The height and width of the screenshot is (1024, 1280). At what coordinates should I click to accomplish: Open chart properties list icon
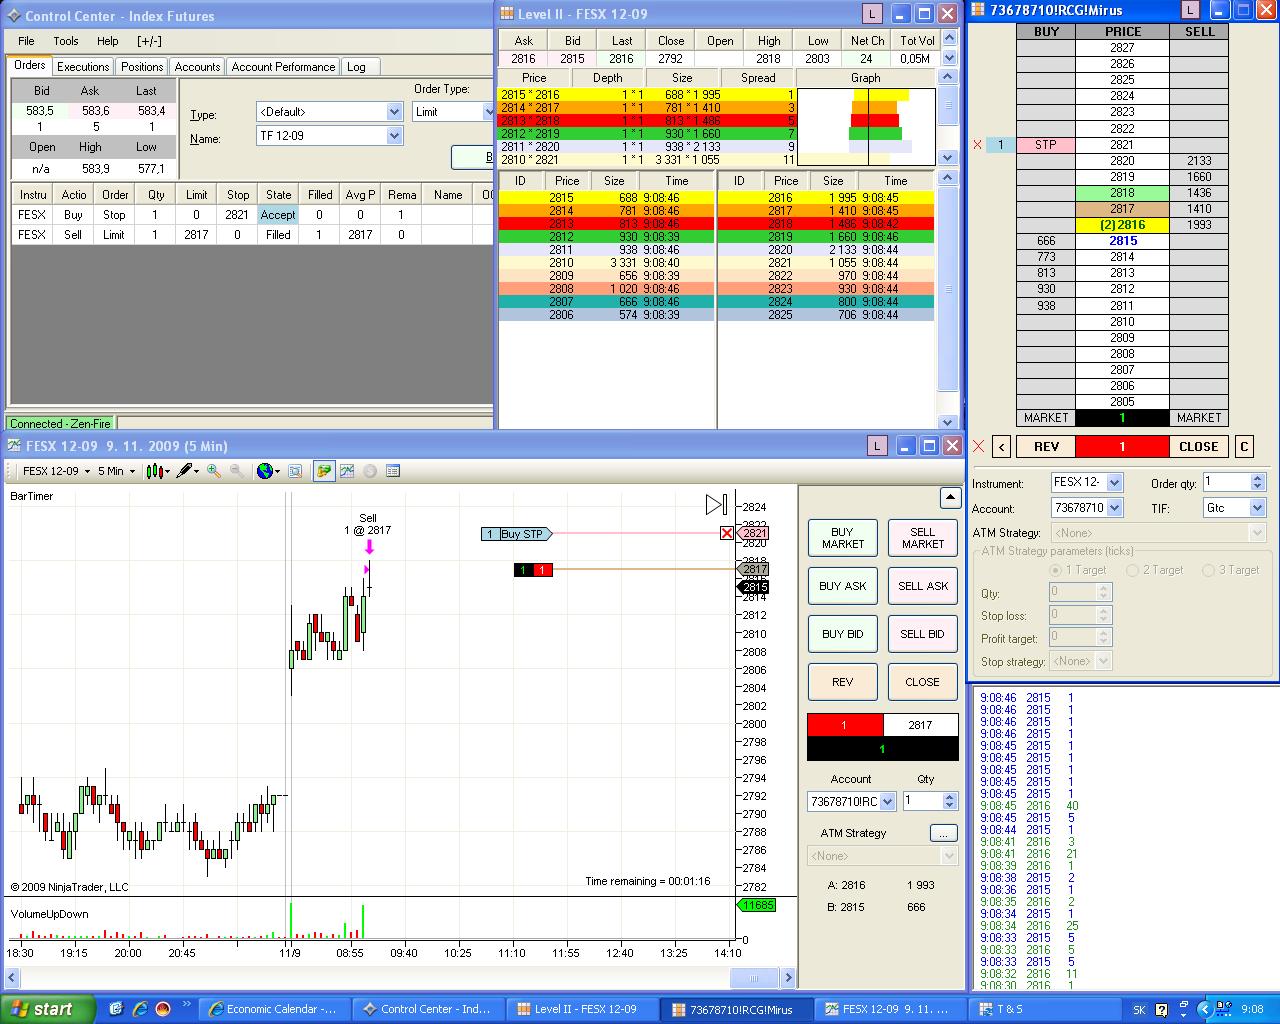393,471
